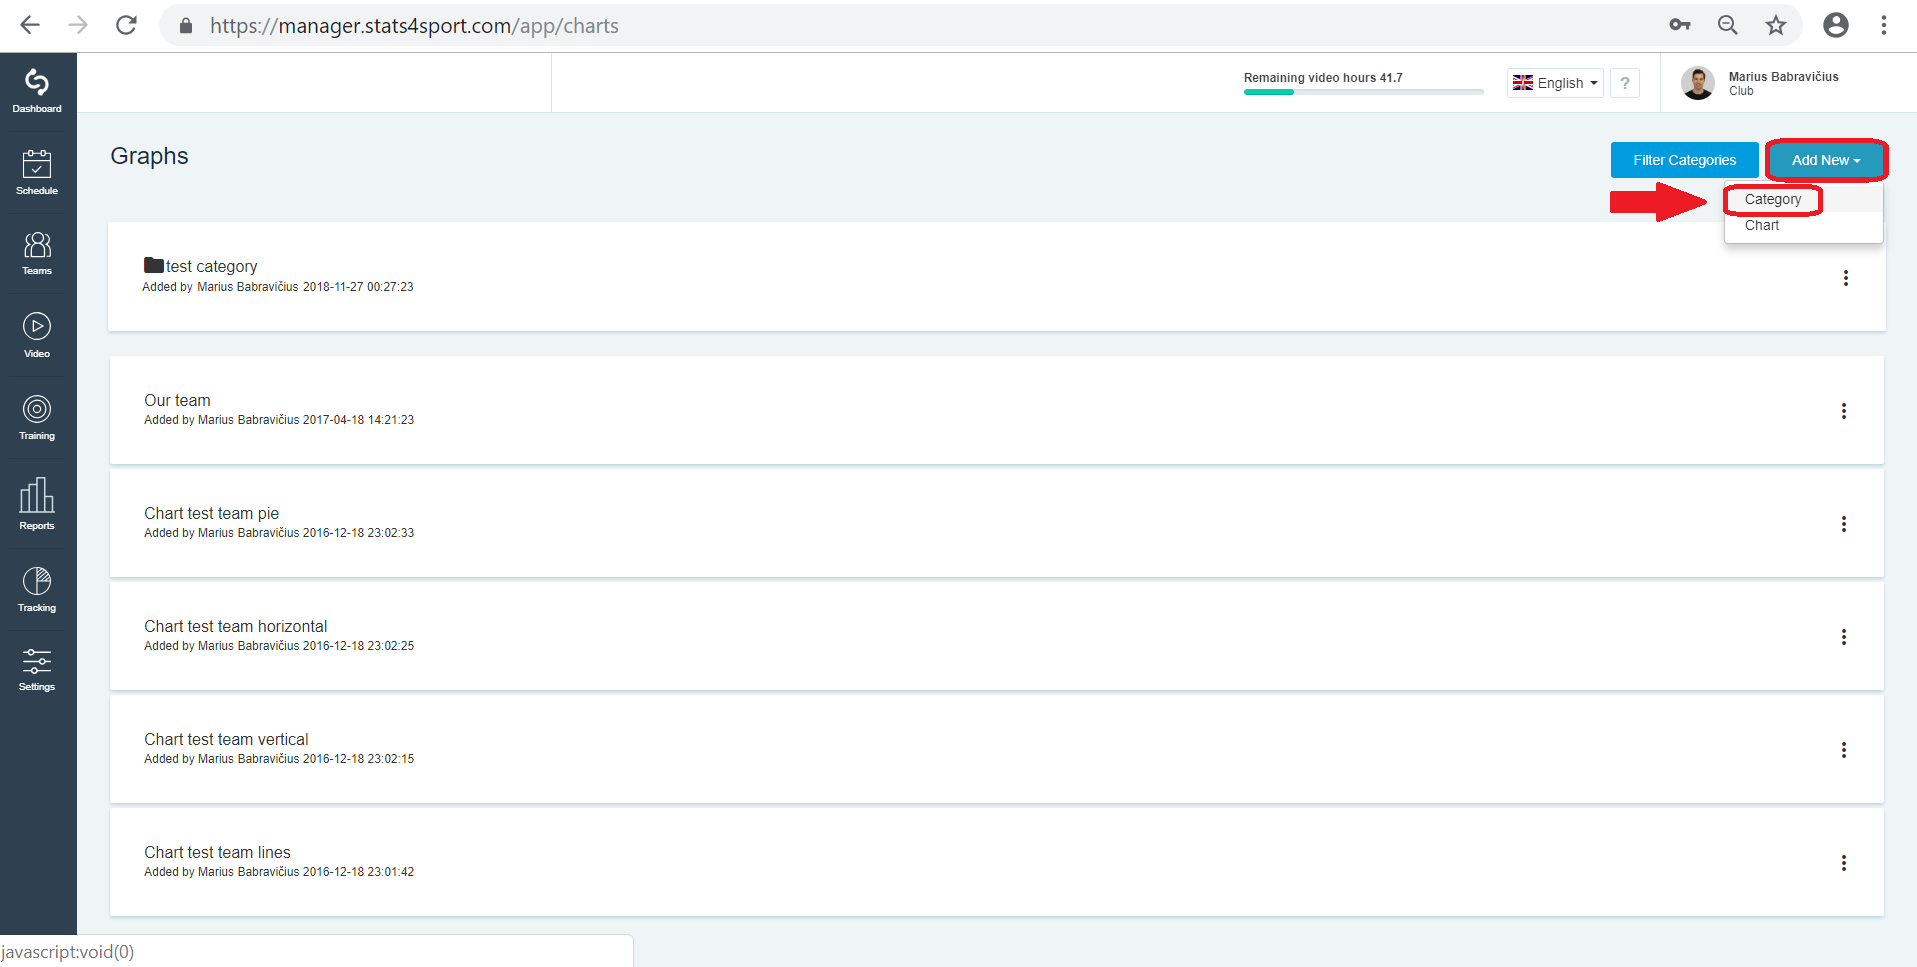Click the Filter Categories button

coord(1684,160)
